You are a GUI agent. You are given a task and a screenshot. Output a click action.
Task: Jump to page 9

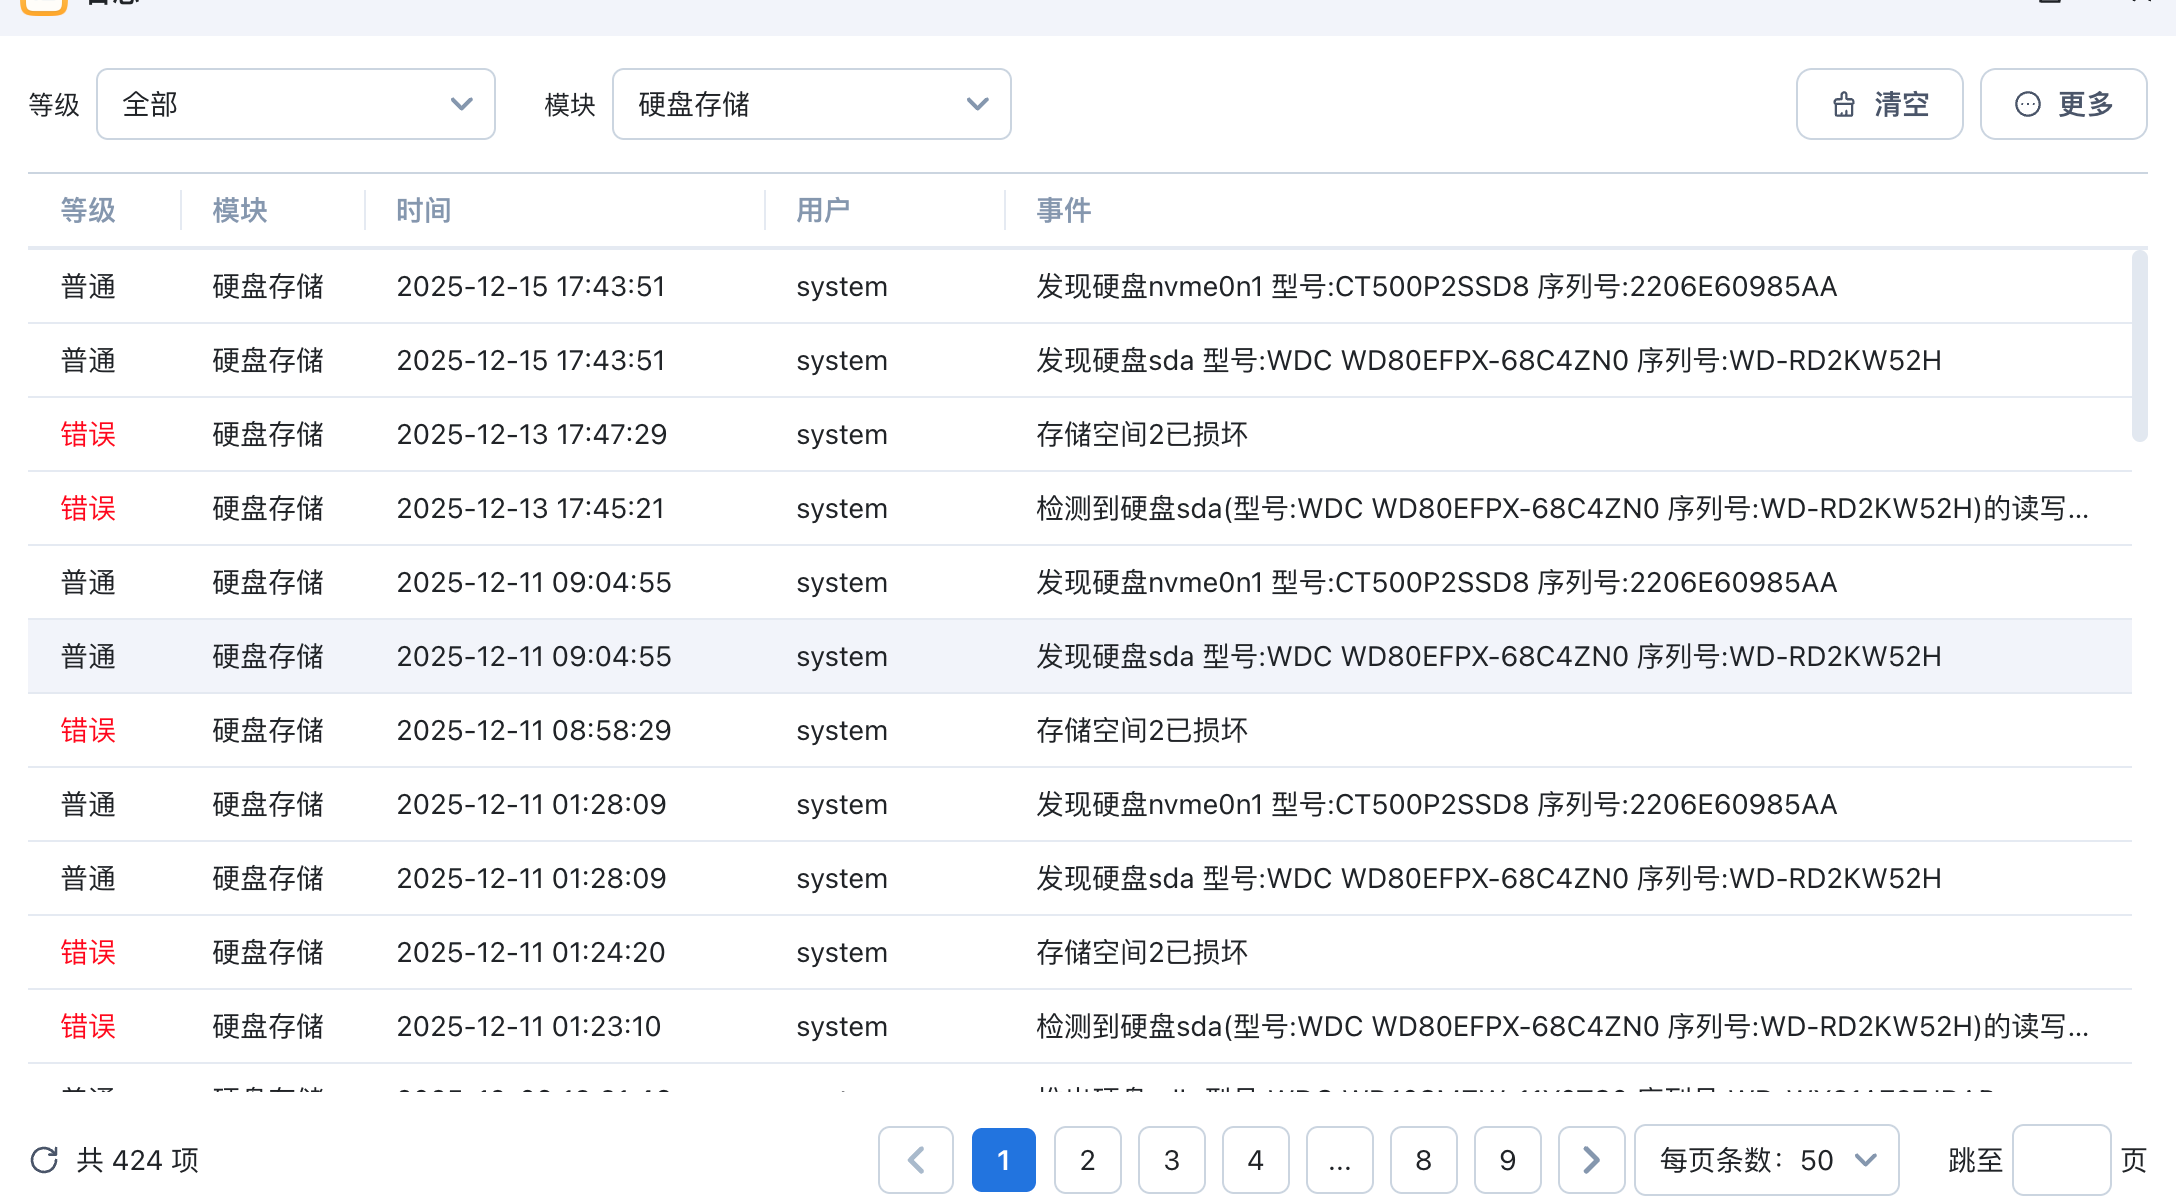[x=1508, y=1160]
